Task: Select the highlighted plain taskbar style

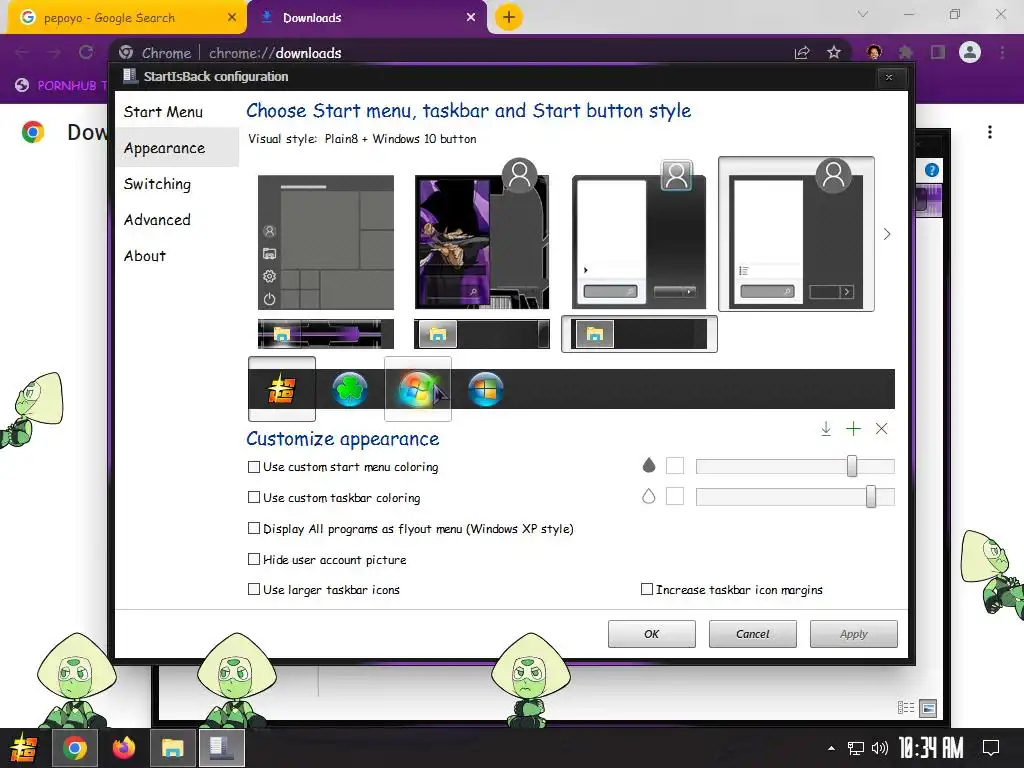Action: [639, 334]
